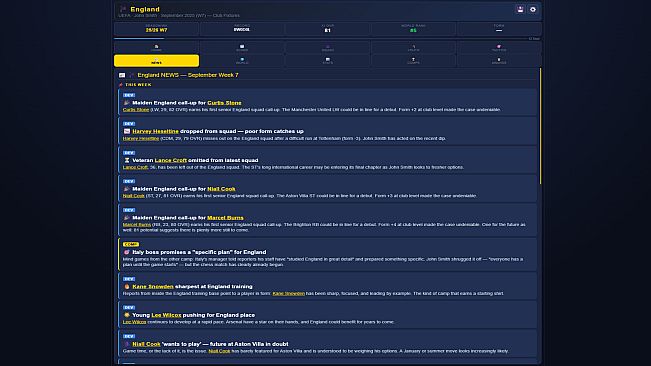Open the COMPS trophy tab
The image size is (651, 366).
tap(413, 61)
